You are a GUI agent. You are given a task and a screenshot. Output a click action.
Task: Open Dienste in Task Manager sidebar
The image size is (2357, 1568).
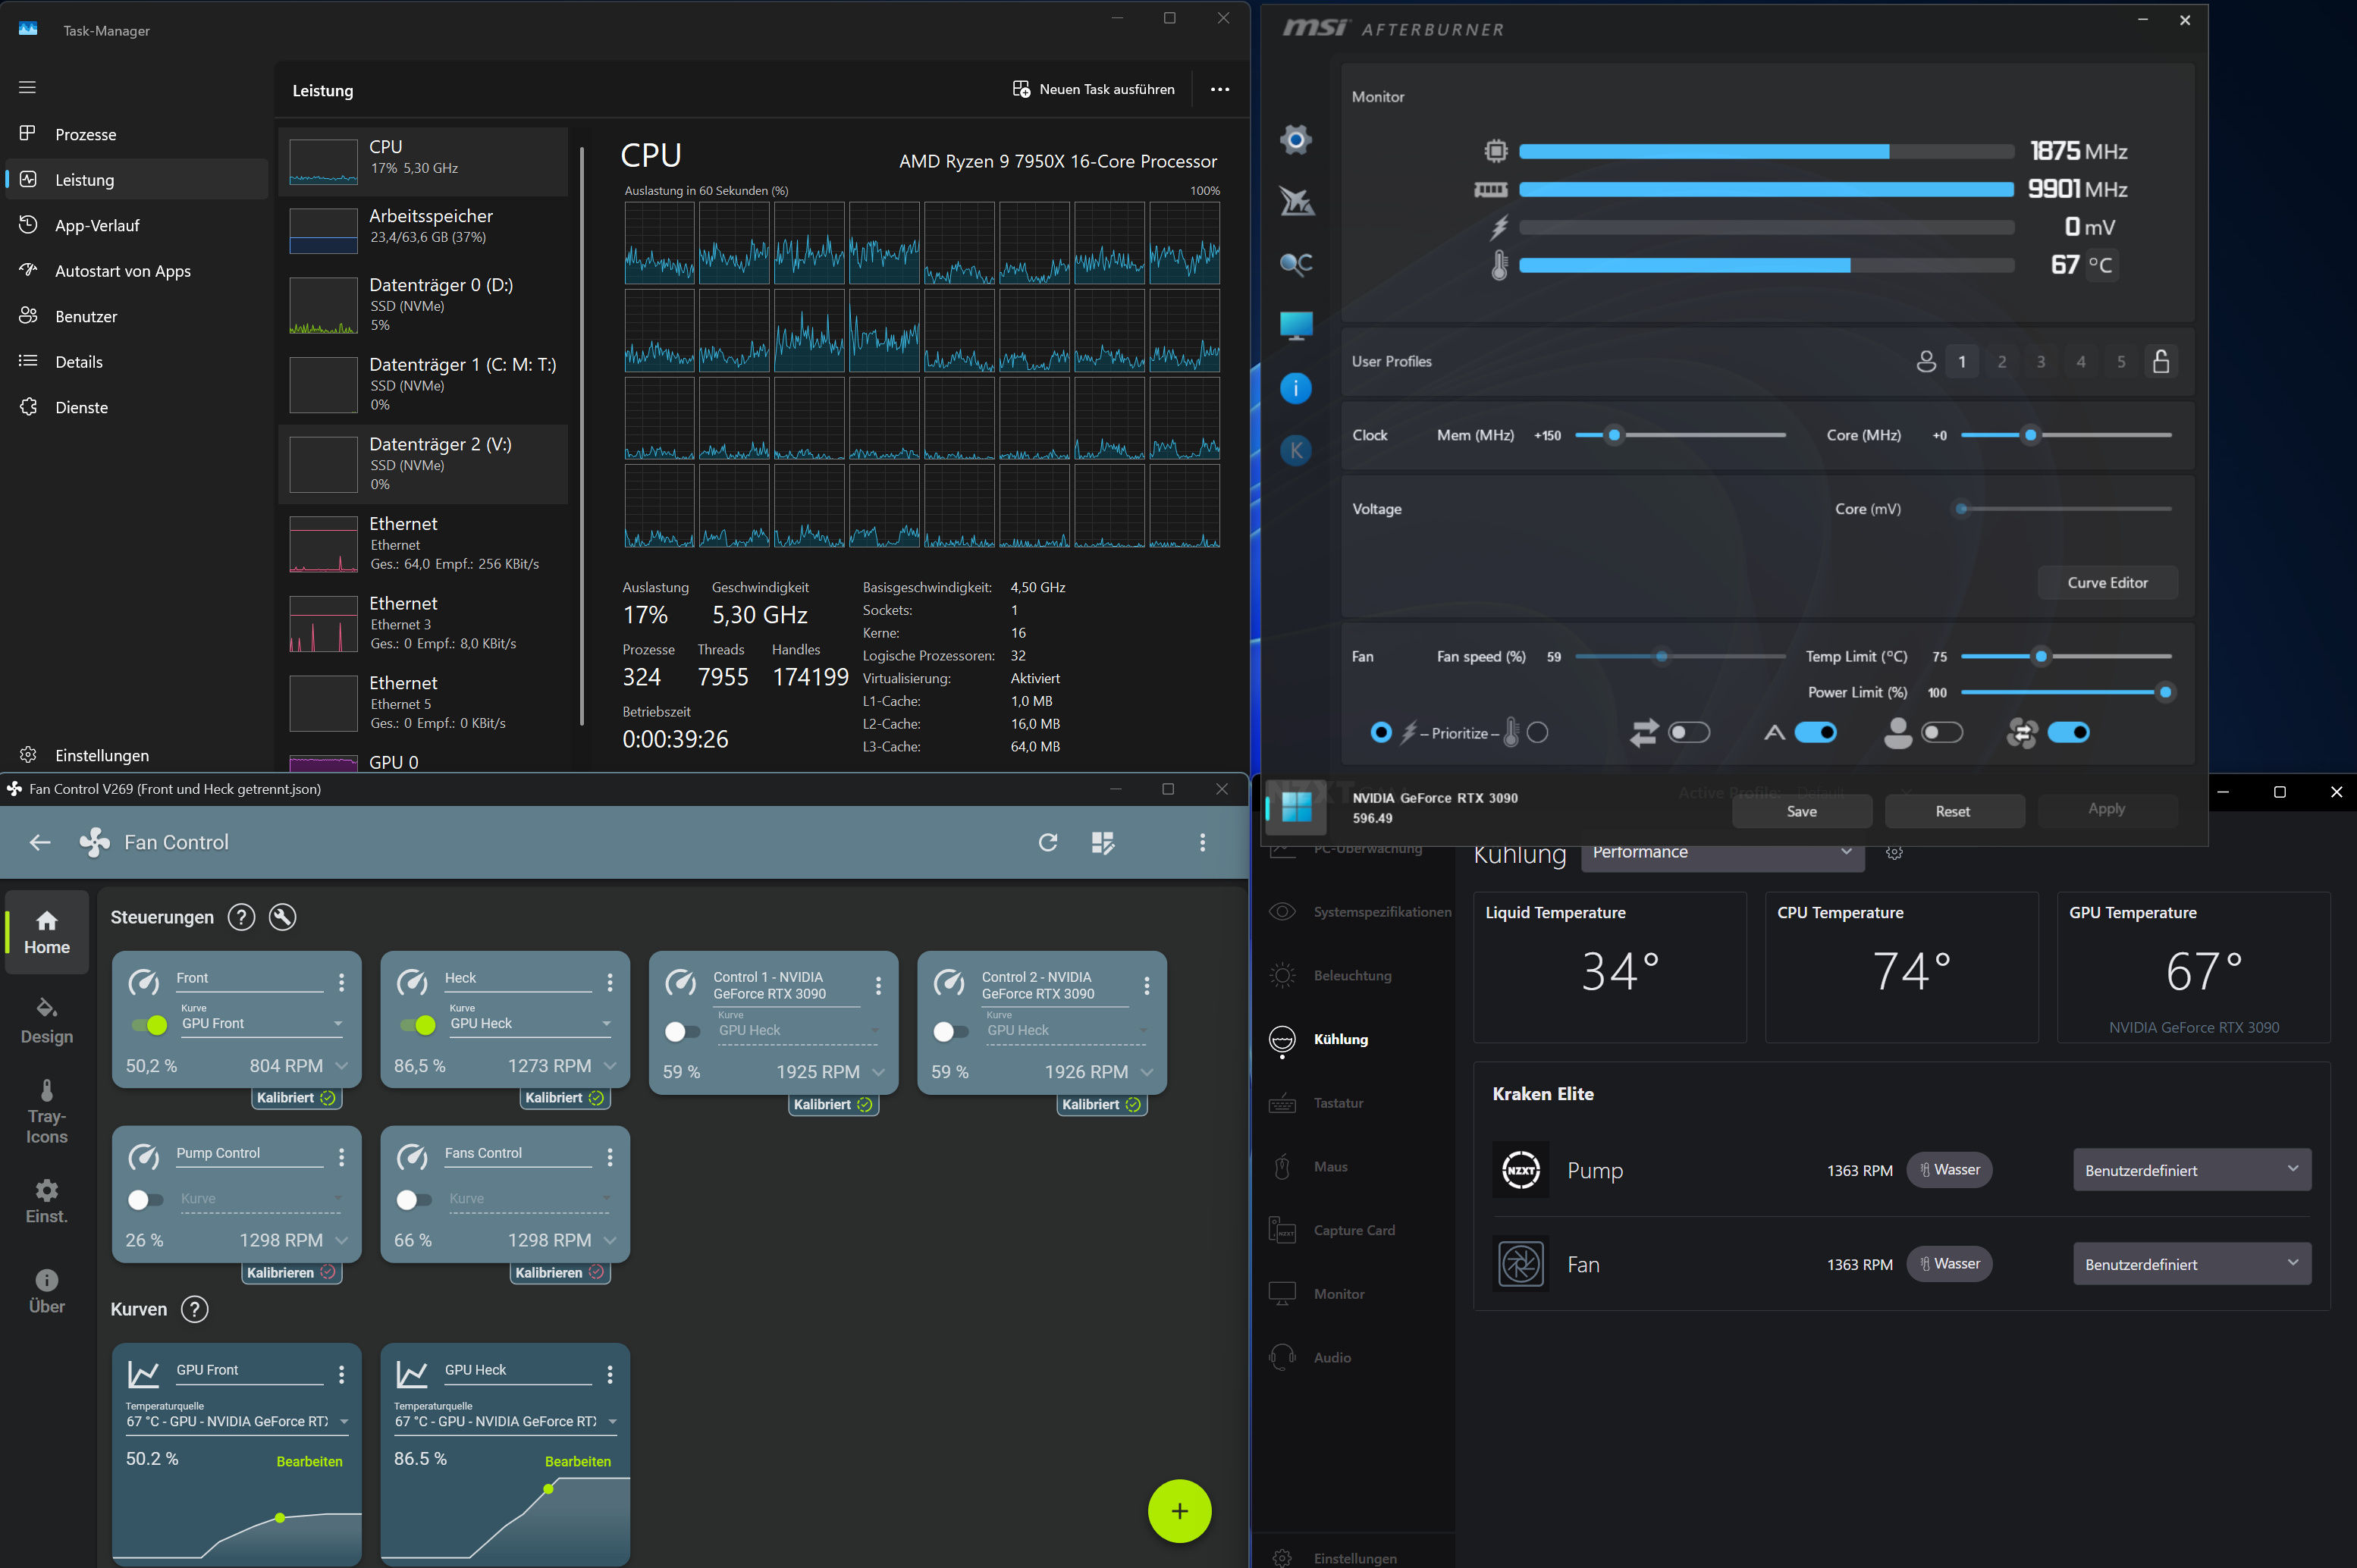(x=137, y=407)
